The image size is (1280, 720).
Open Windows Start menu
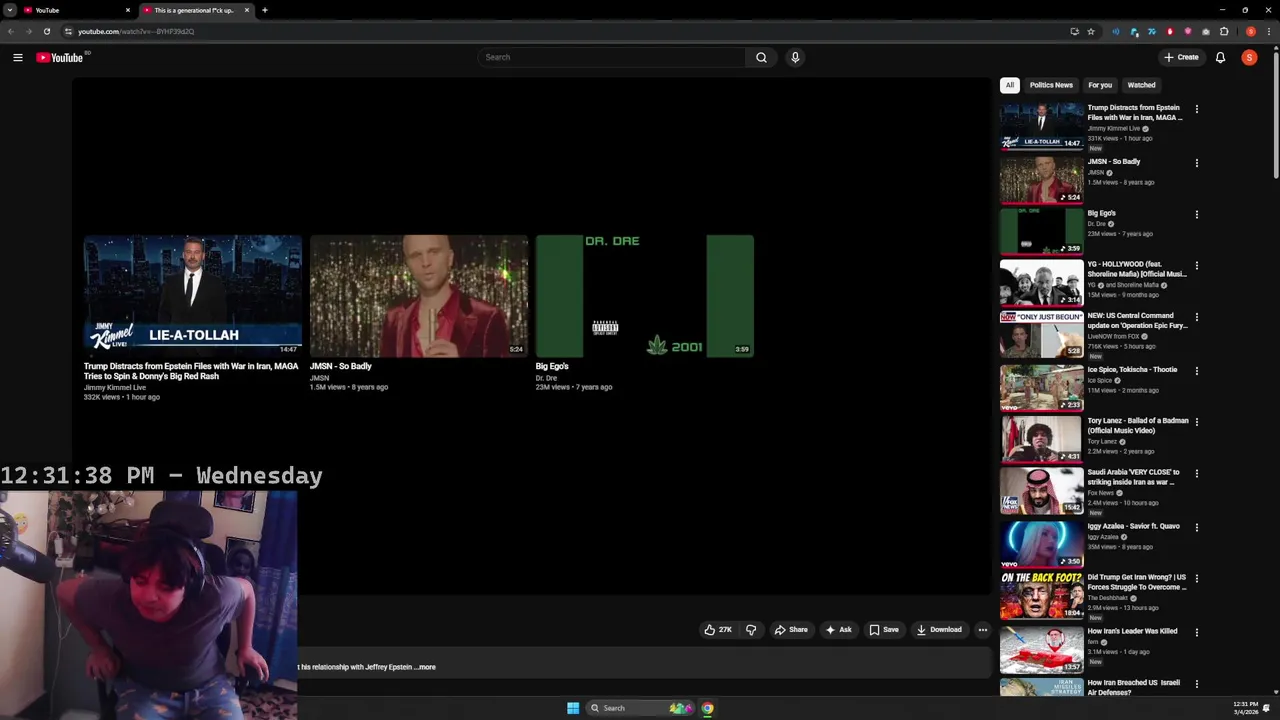573,708
